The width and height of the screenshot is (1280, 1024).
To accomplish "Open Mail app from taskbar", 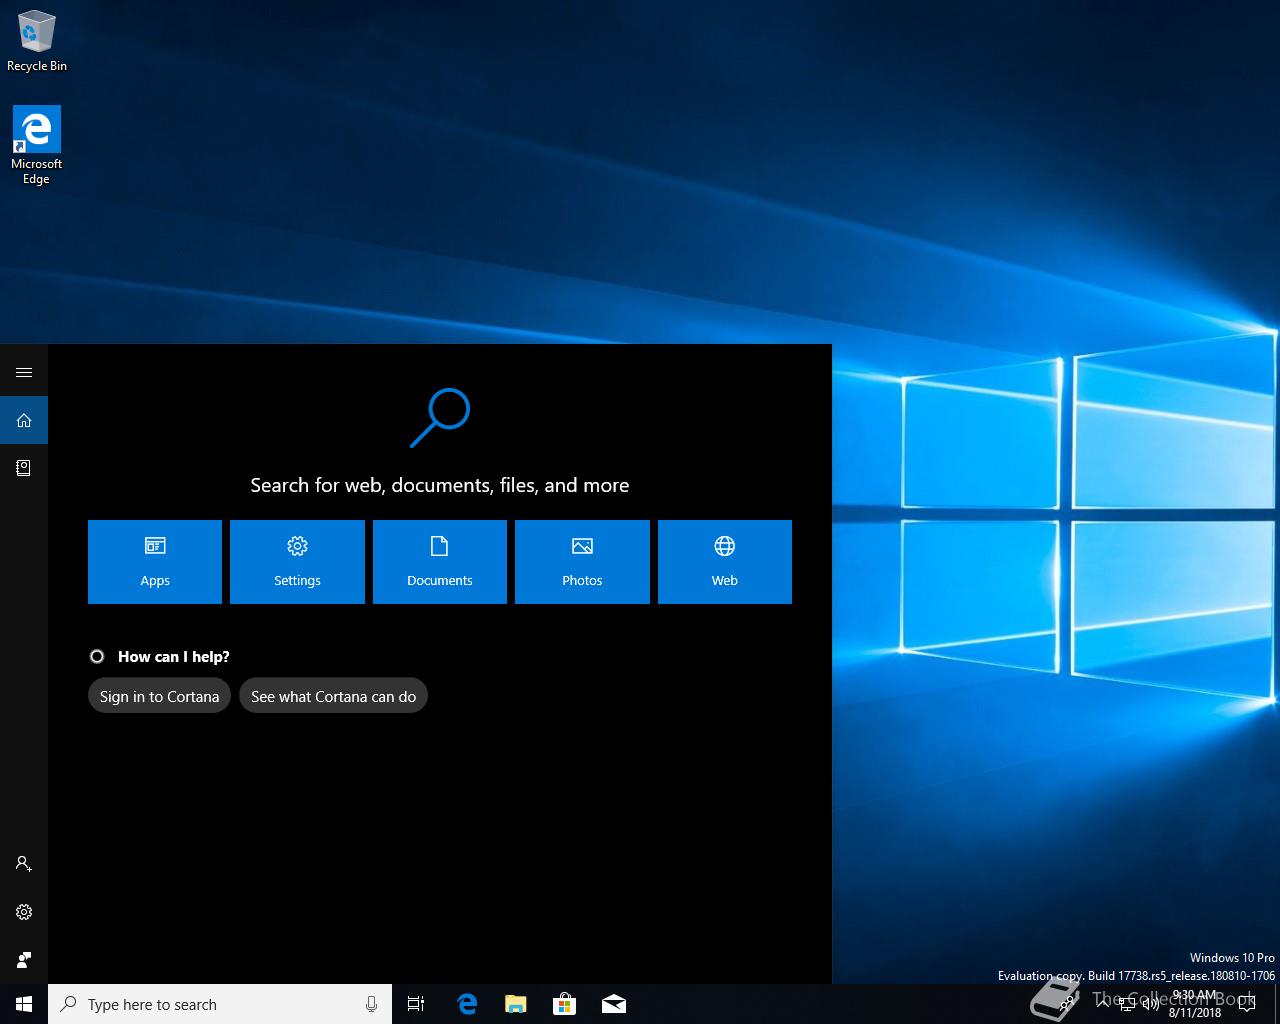I will click(614, 1004).
